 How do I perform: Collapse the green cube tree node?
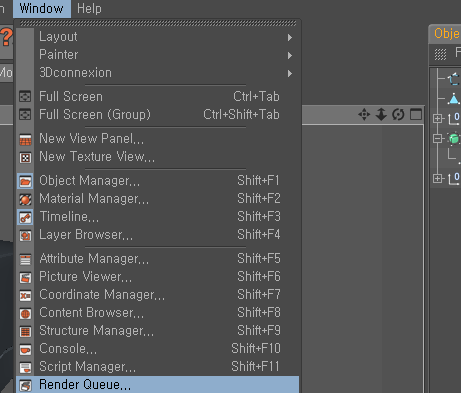tap(437, 138)
